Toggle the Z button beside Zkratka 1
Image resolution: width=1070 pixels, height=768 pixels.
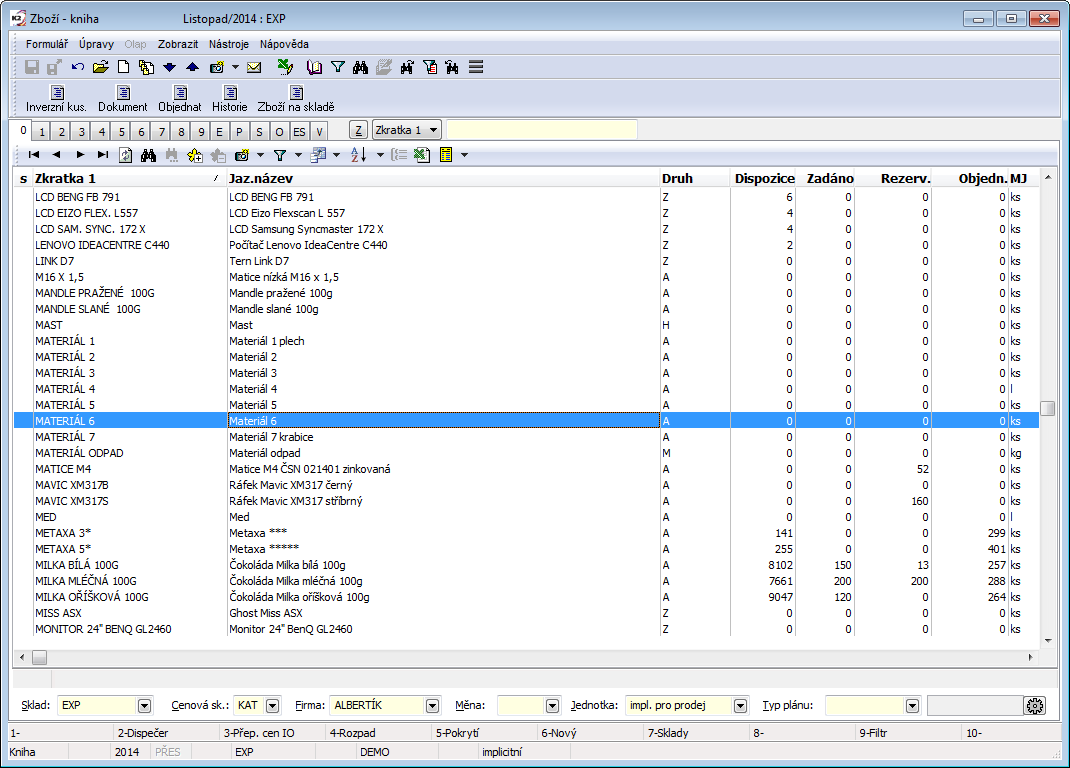(x=357, y=131)
